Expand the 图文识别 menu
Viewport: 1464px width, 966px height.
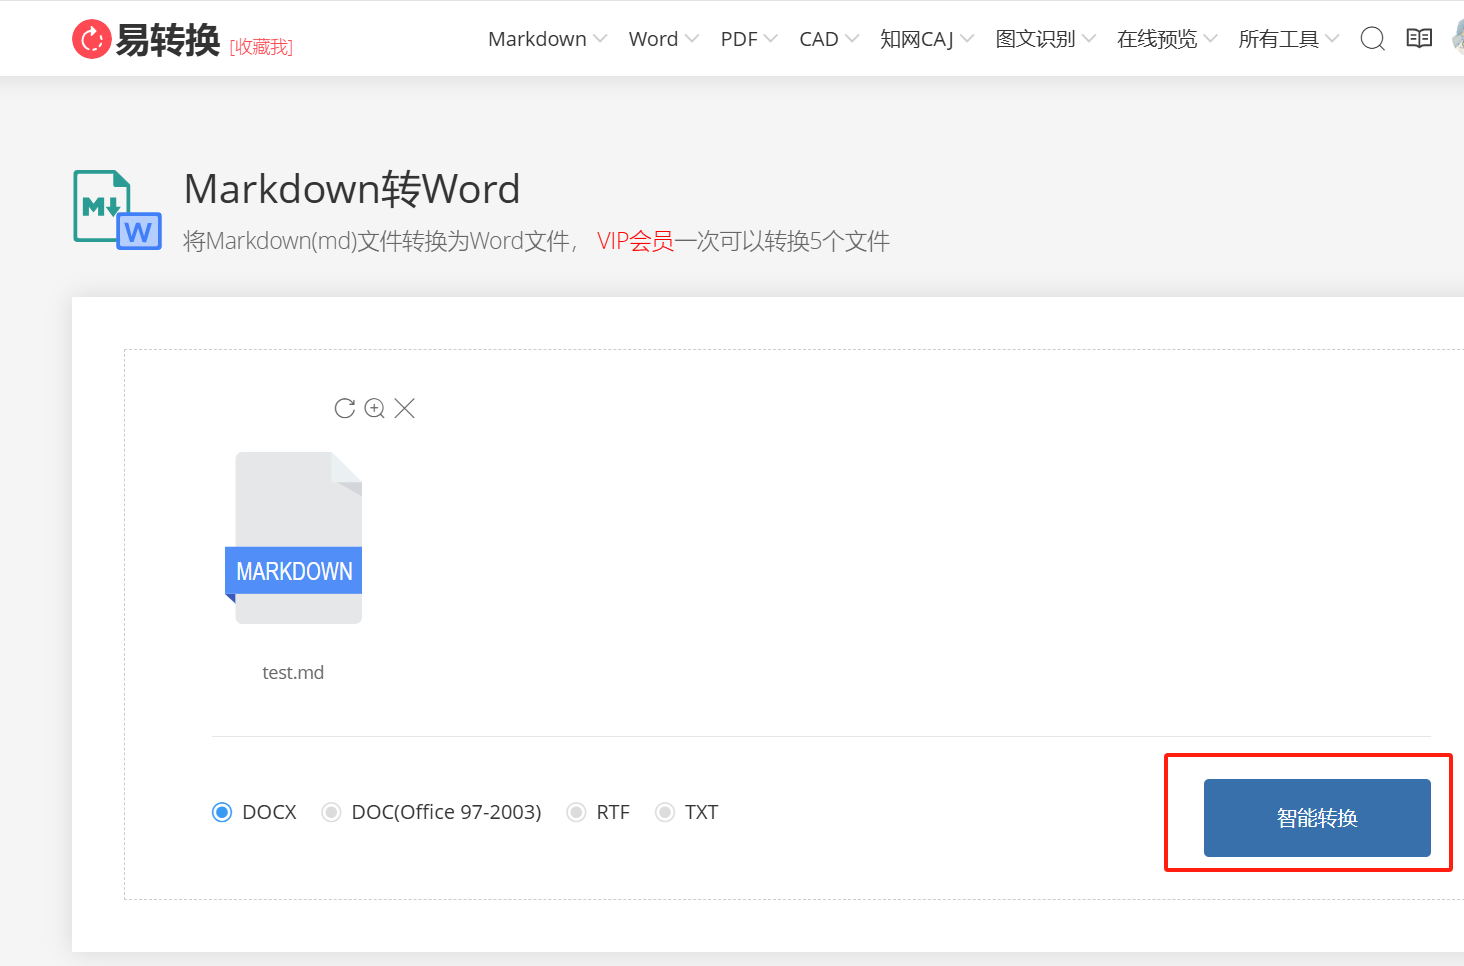1046,39
